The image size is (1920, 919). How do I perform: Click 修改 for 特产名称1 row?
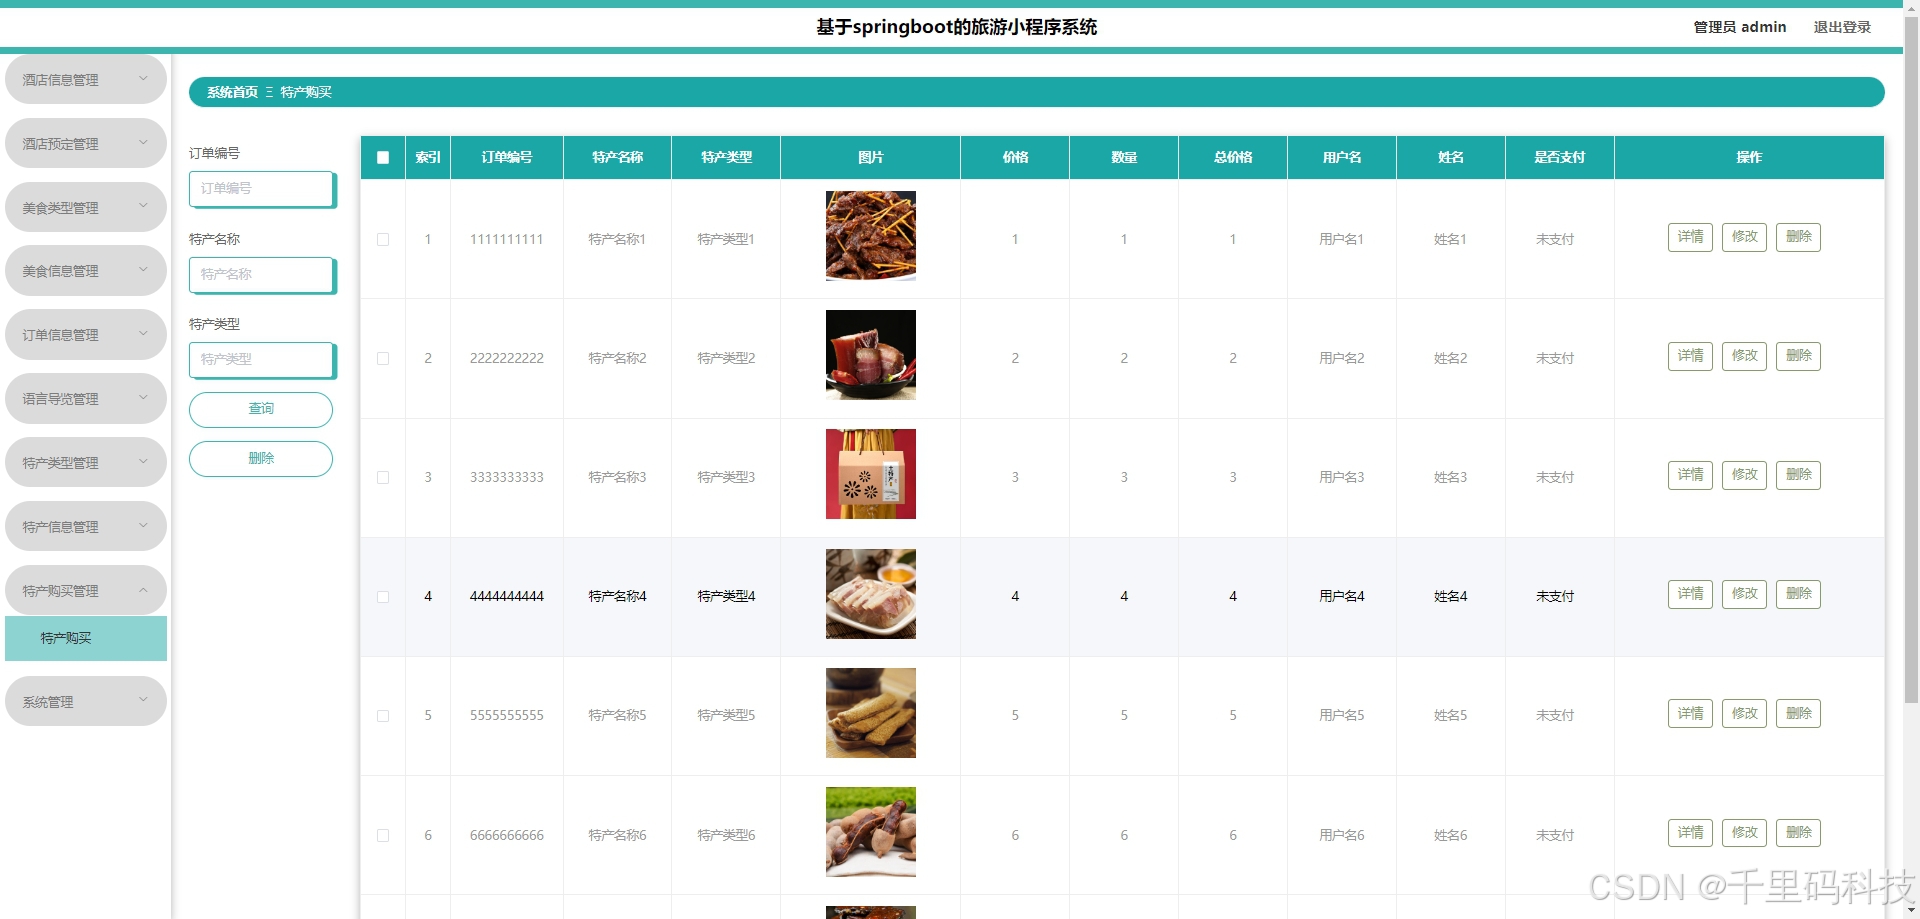click(x=1744, y=237)
